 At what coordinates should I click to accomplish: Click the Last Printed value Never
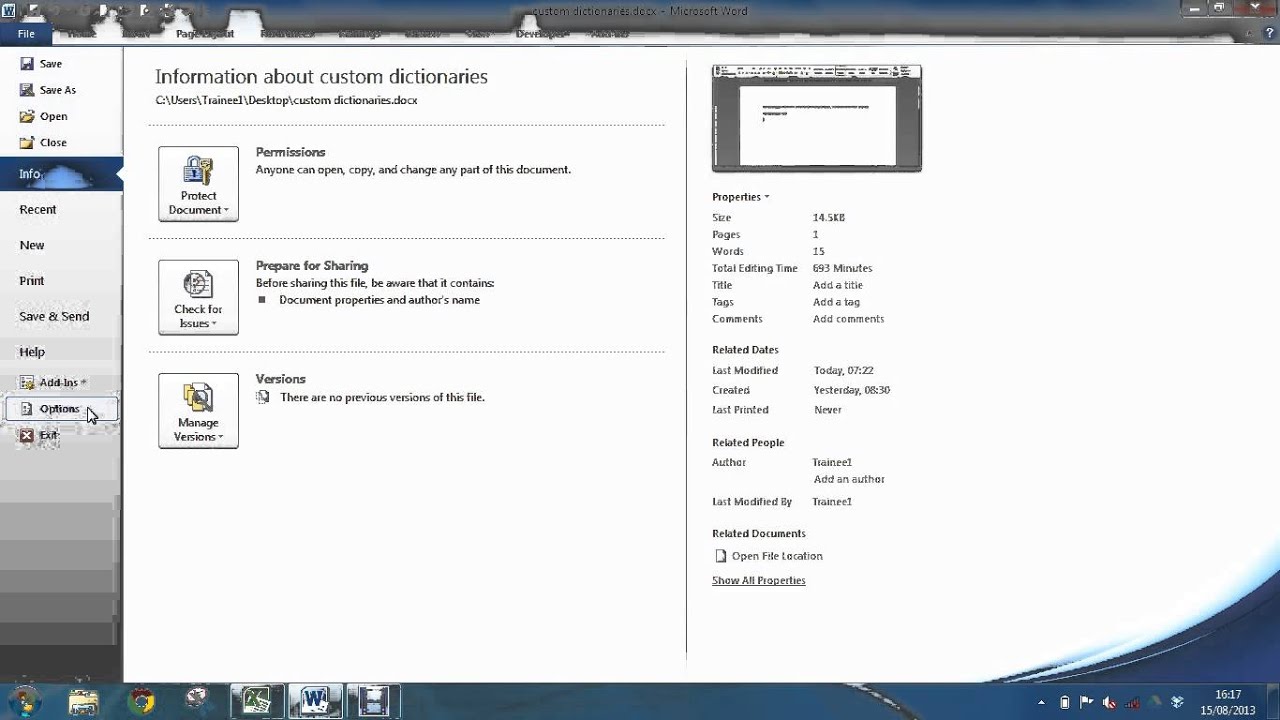click(x=828, y=410)
